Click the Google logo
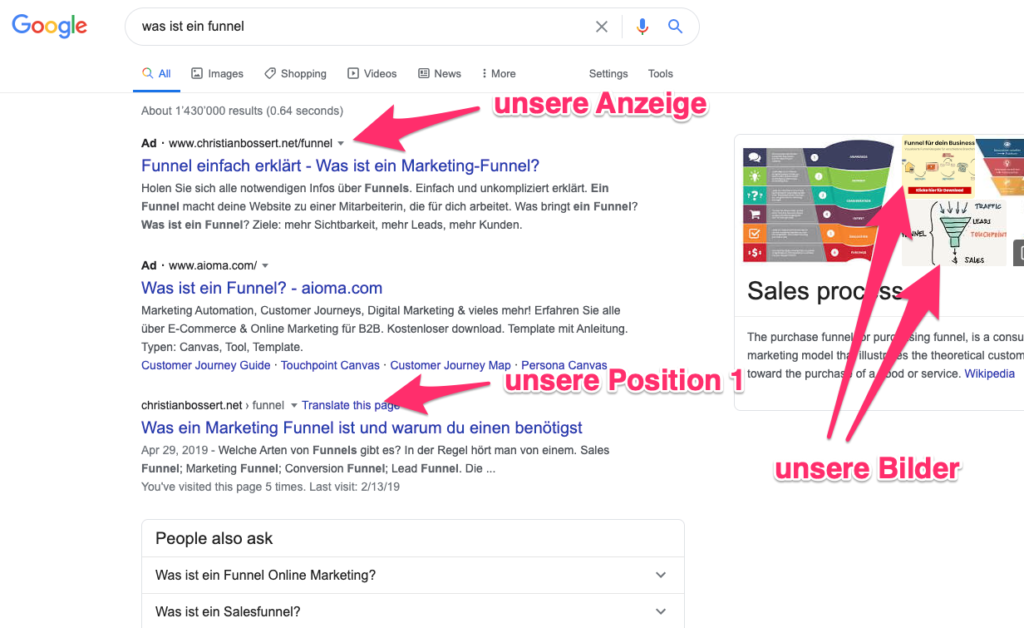The height and width of the screenshot is (628, 1024). [x=49, y=26]
